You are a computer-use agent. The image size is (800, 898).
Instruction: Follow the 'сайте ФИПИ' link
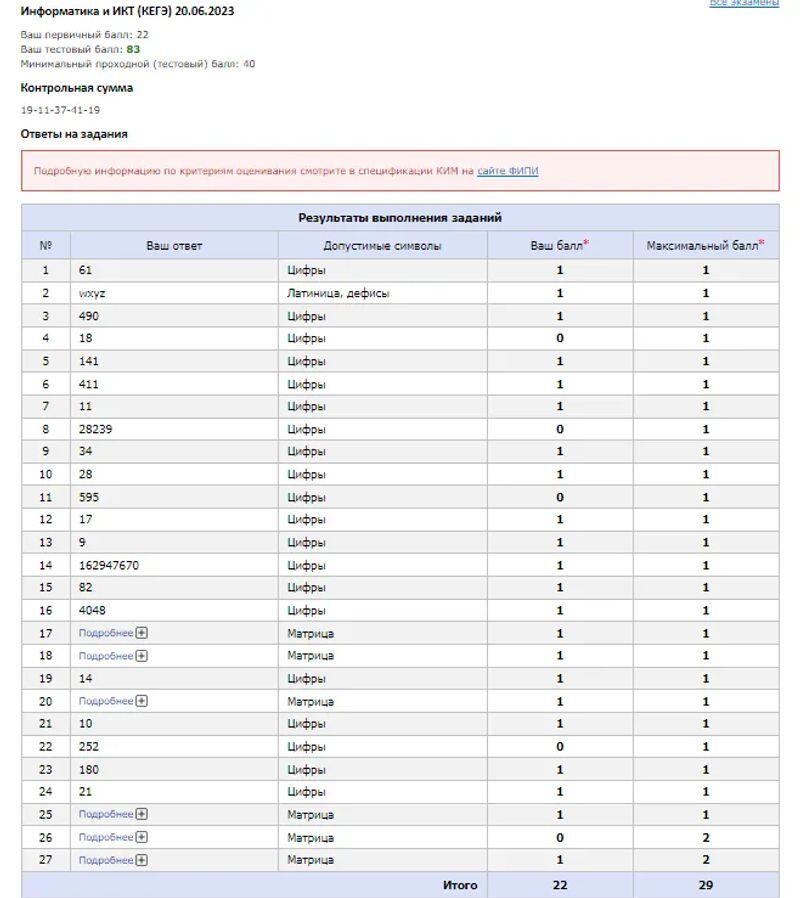point(507,171)
